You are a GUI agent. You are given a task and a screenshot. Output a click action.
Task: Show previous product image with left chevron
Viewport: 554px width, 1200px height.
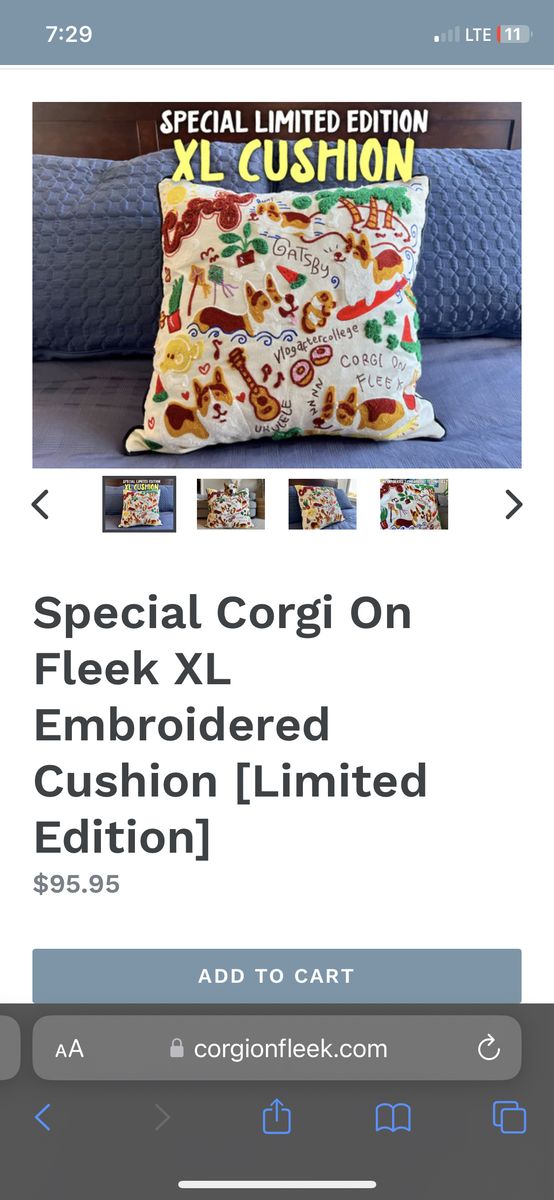click(x=40, y=504)
